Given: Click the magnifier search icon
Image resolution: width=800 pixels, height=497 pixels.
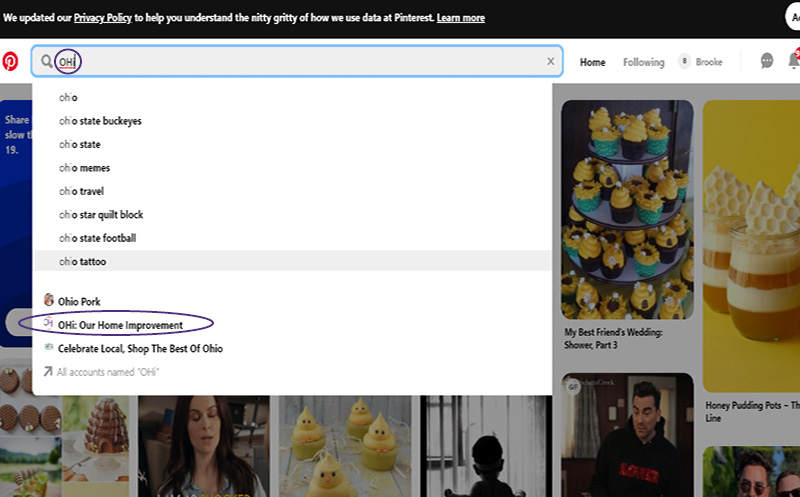Looking at the screenshot, I should pyautogui.click(x=46, y=61).
